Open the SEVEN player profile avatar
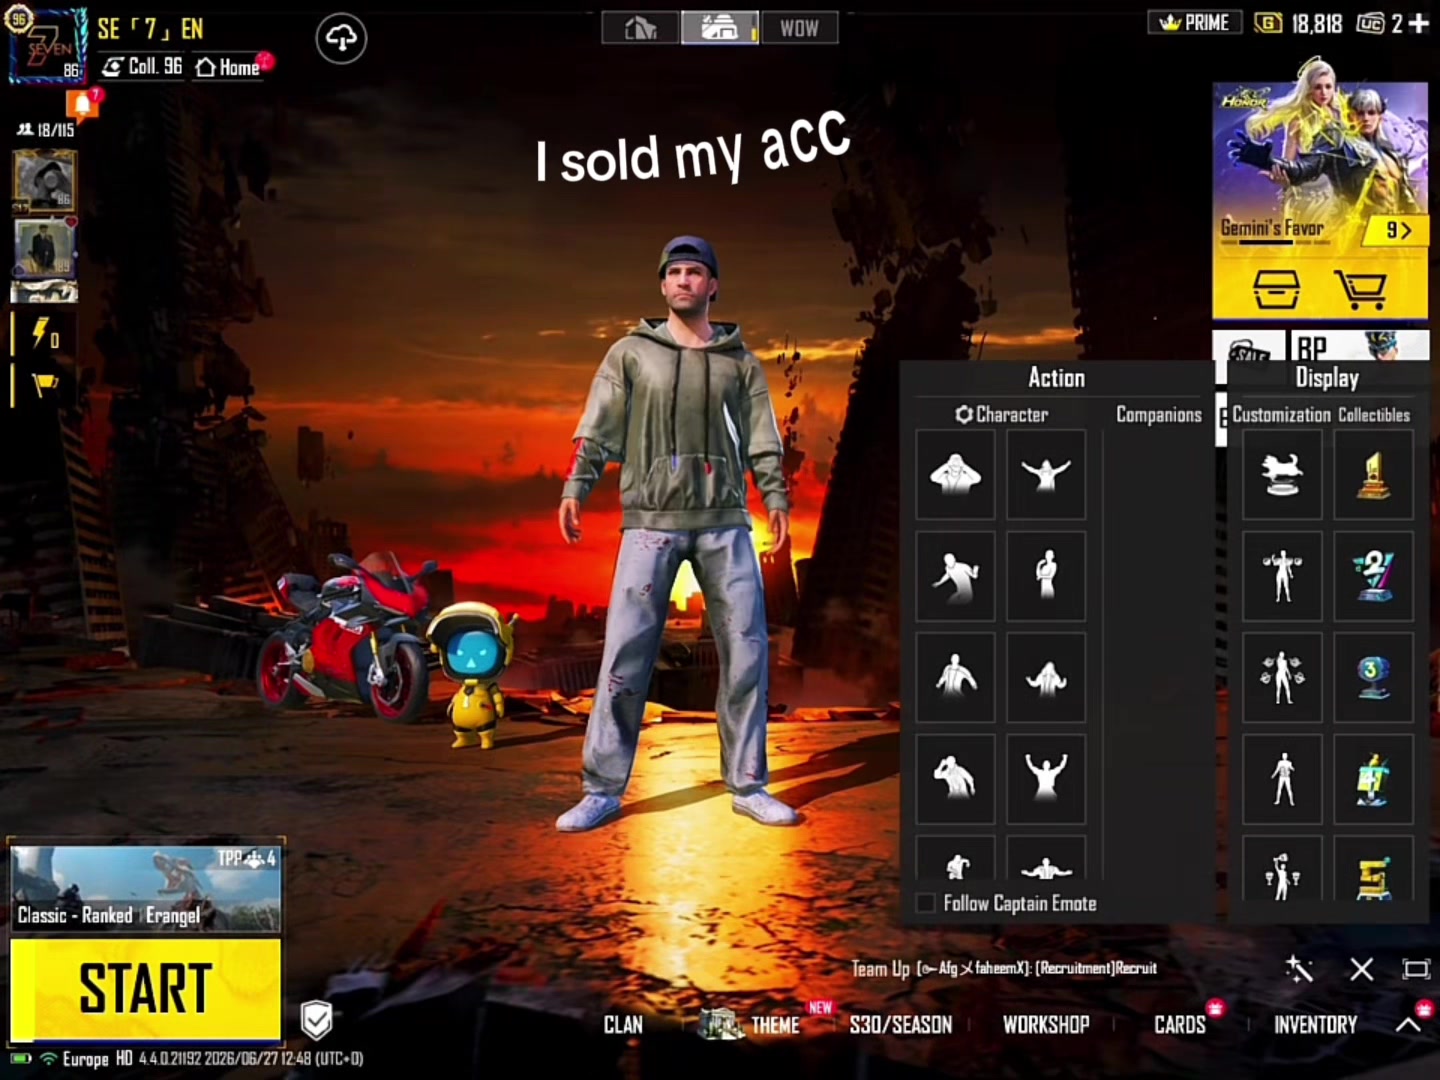The width and height of the screenshot is (1440, 1080). (x=47, y=46)
